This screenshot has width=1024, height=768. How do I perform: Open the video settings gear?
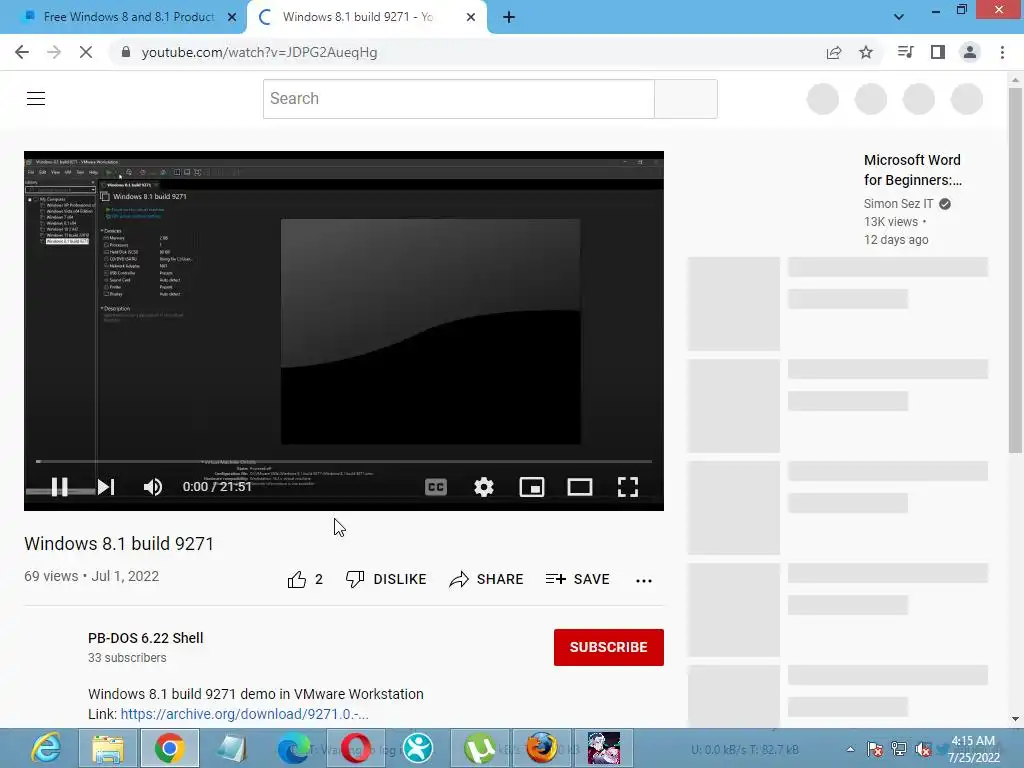point(484,487)
